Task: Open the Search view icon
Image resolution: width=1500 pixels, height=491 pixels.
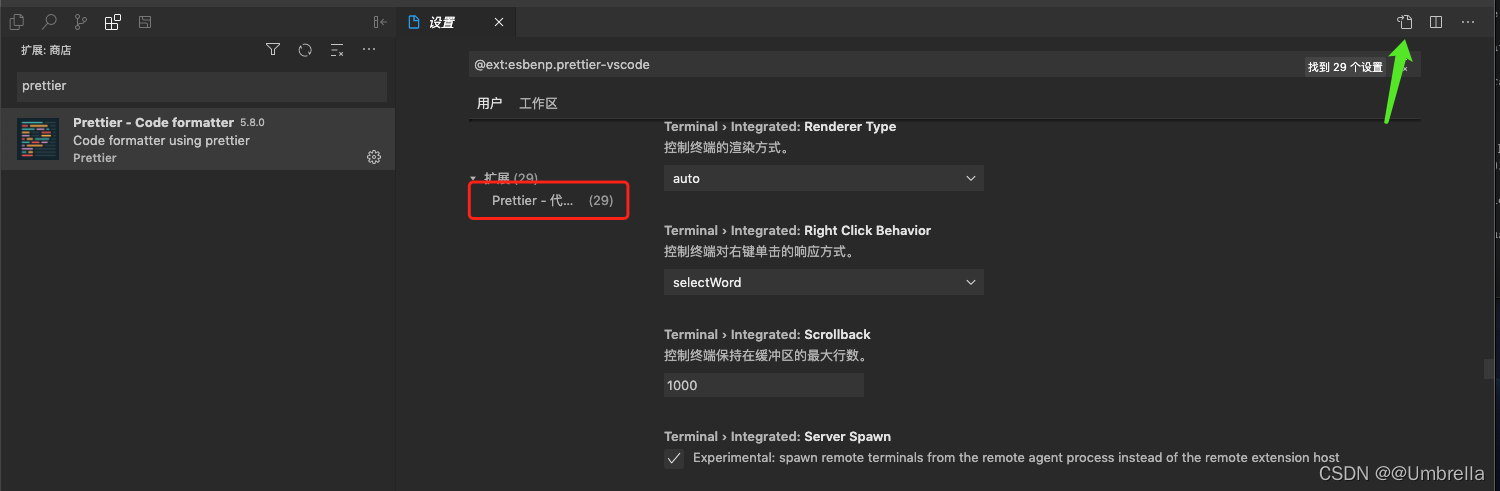Action: 49,22
